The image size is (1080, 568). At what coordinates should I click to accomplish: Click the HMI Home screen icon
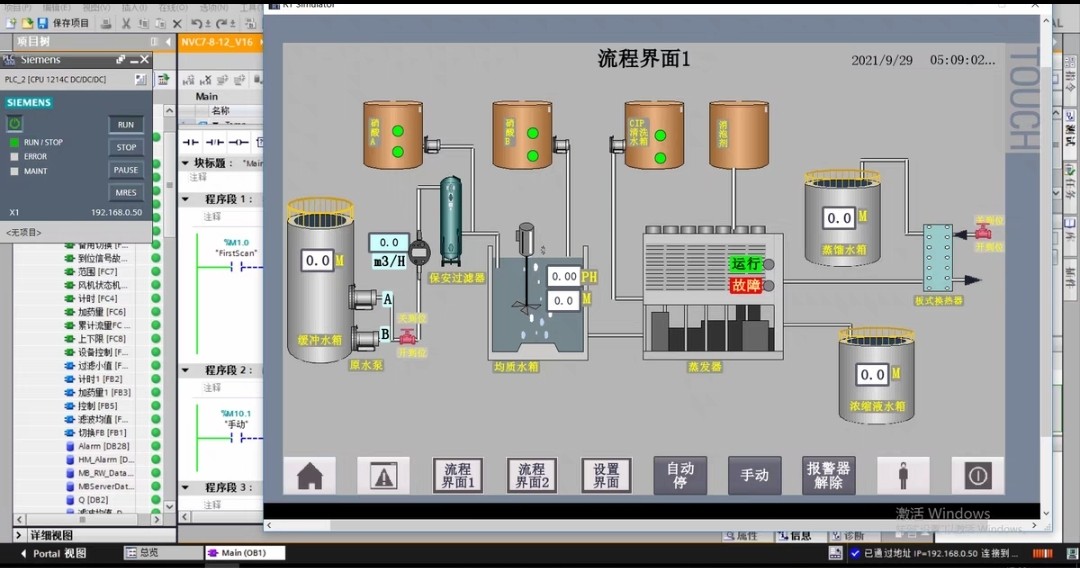310,475
